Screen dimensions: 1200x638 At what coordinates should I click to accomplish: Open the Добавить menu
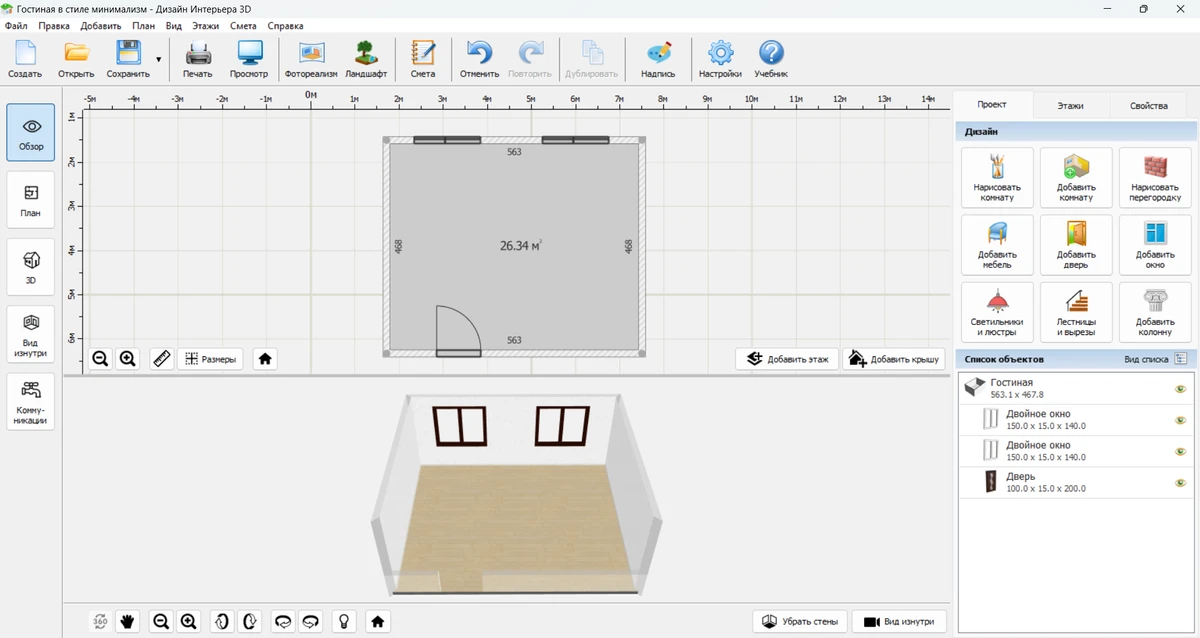tap(101, 26)
